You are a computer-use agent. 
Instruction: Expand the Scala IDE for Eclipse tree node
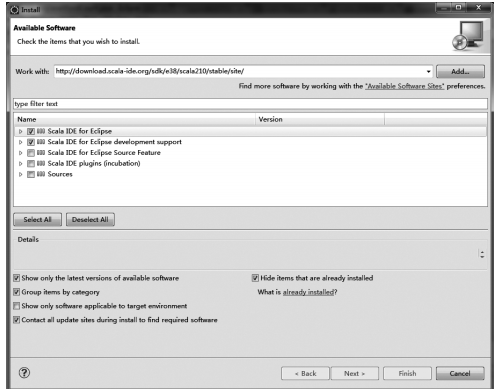pyautogui.click(x=21, y=131)
